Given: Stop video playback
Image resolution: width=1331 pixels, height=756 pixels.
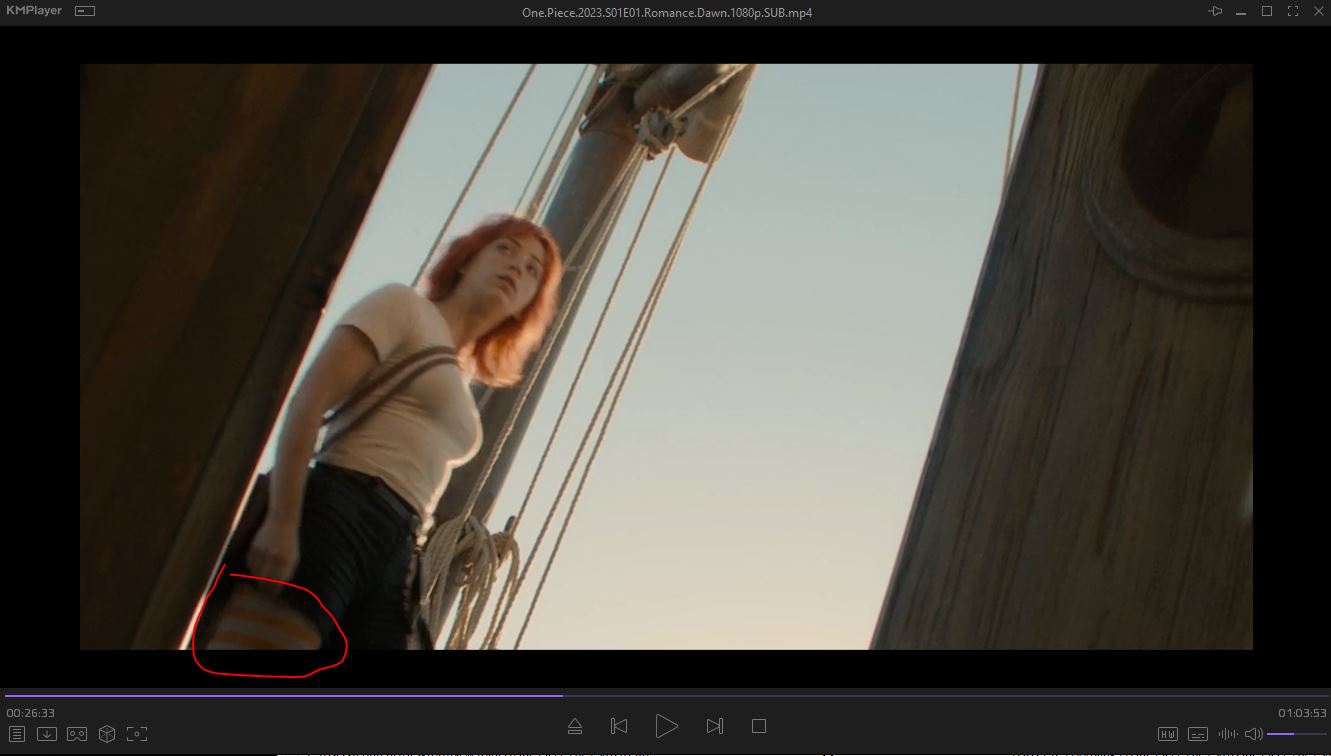Looking at the screenshot, I should [759, 726].
